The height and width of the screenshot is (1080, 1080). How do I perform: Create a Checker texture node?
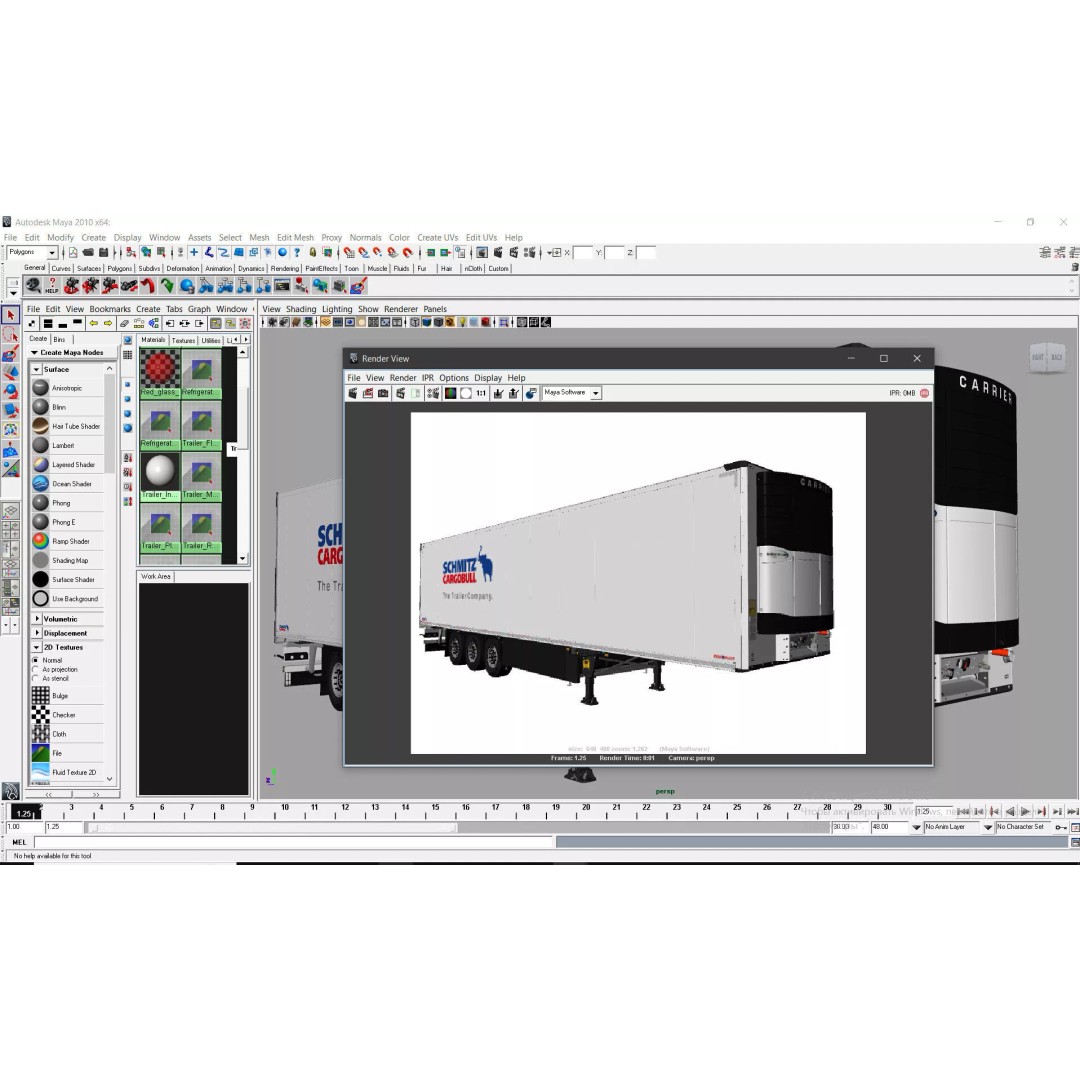[68, 715]
